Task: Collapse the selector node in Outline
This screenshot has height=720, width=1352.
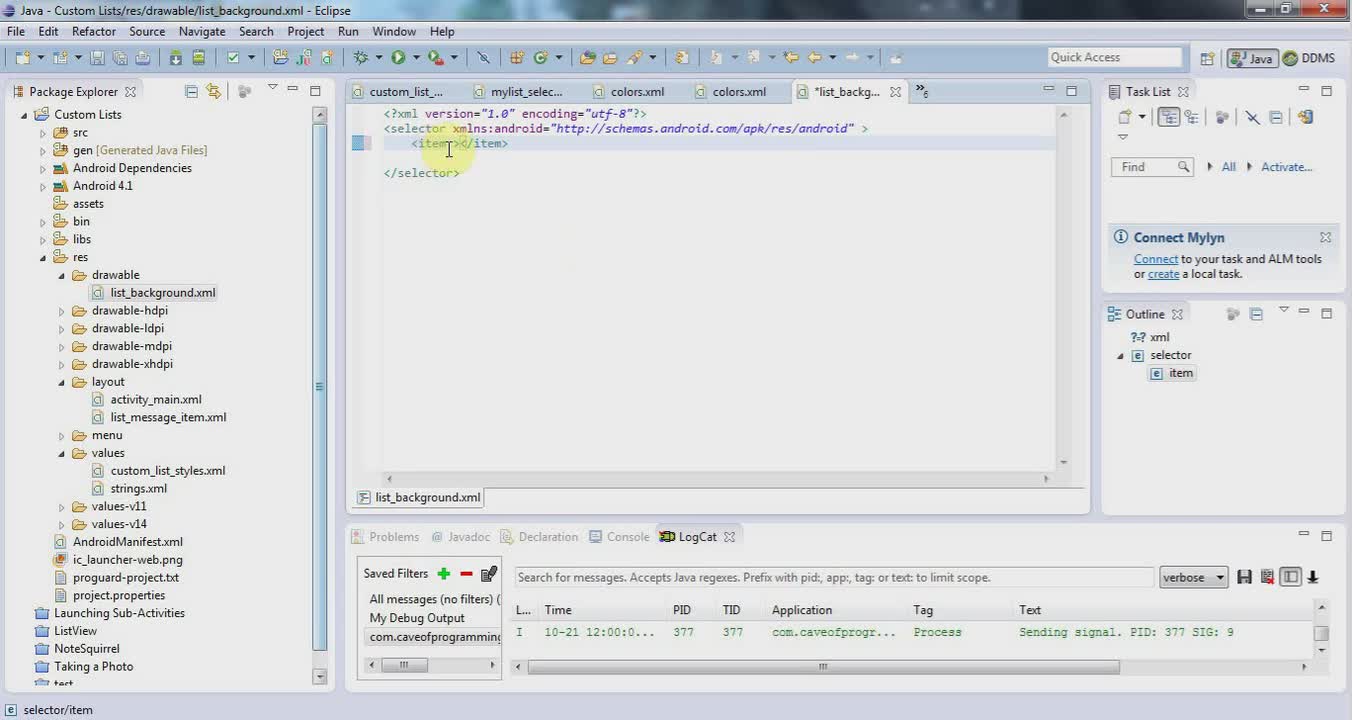Action: (1121, 356)
